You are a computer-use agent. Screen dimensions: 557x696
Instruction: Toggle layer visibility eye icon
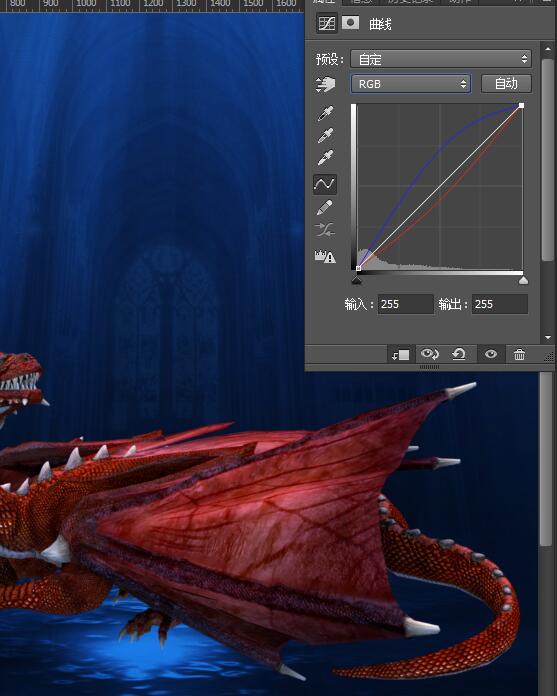491,354
